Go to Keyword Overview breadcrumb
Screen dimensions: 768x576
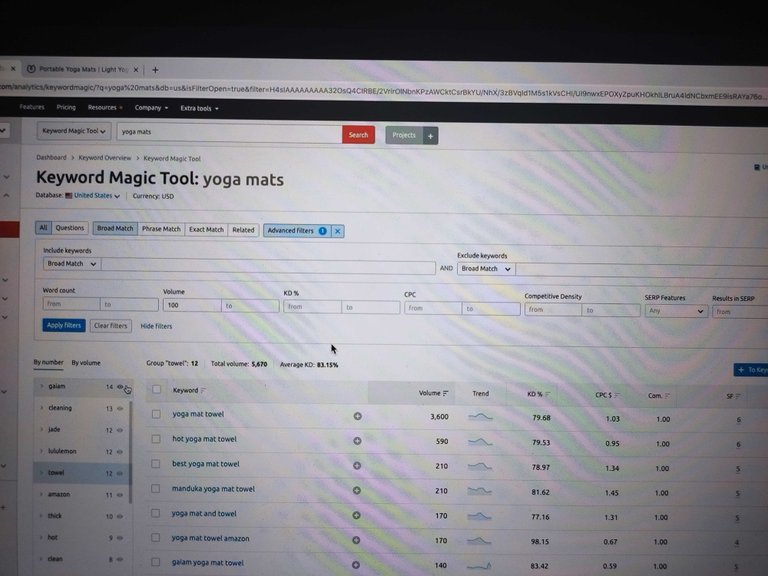105,158
